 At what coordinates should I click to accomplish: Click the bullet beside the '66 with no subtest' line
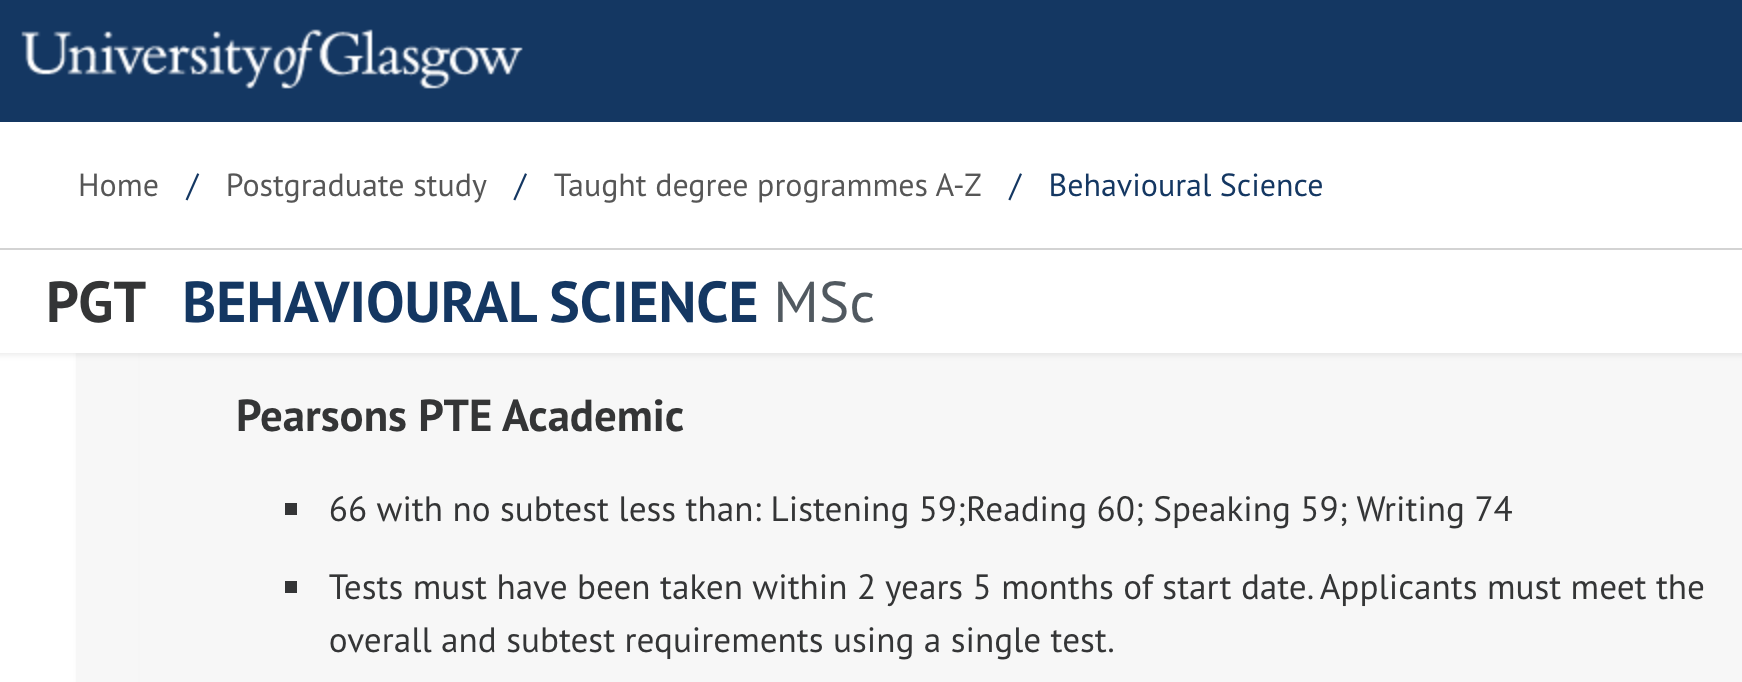[291, 510]
